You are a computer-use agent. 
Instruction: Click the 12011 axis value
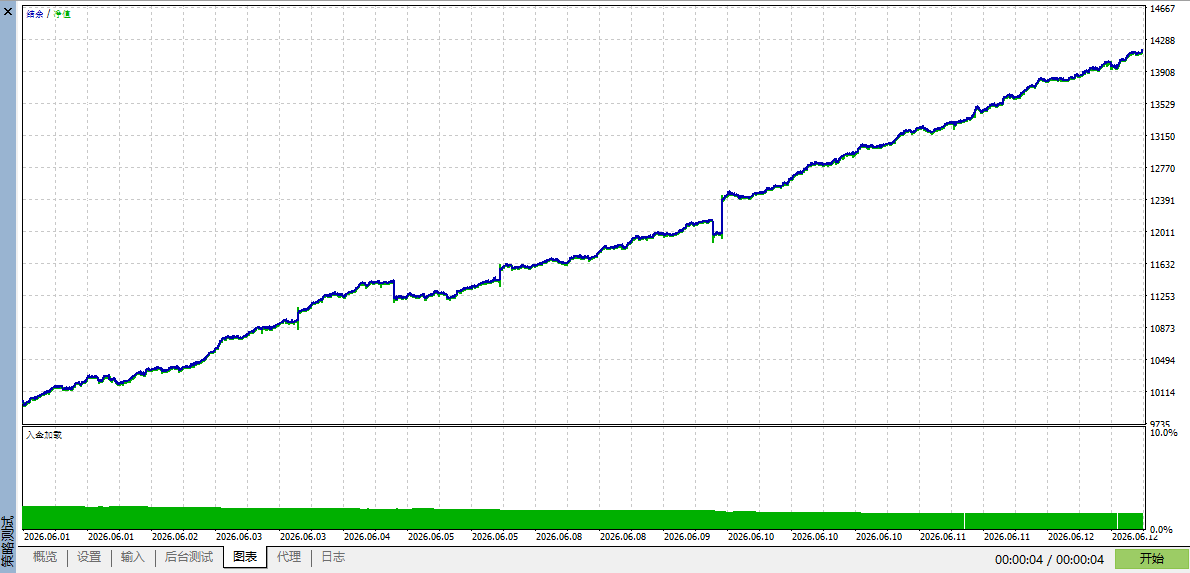tap(1164, 232)
